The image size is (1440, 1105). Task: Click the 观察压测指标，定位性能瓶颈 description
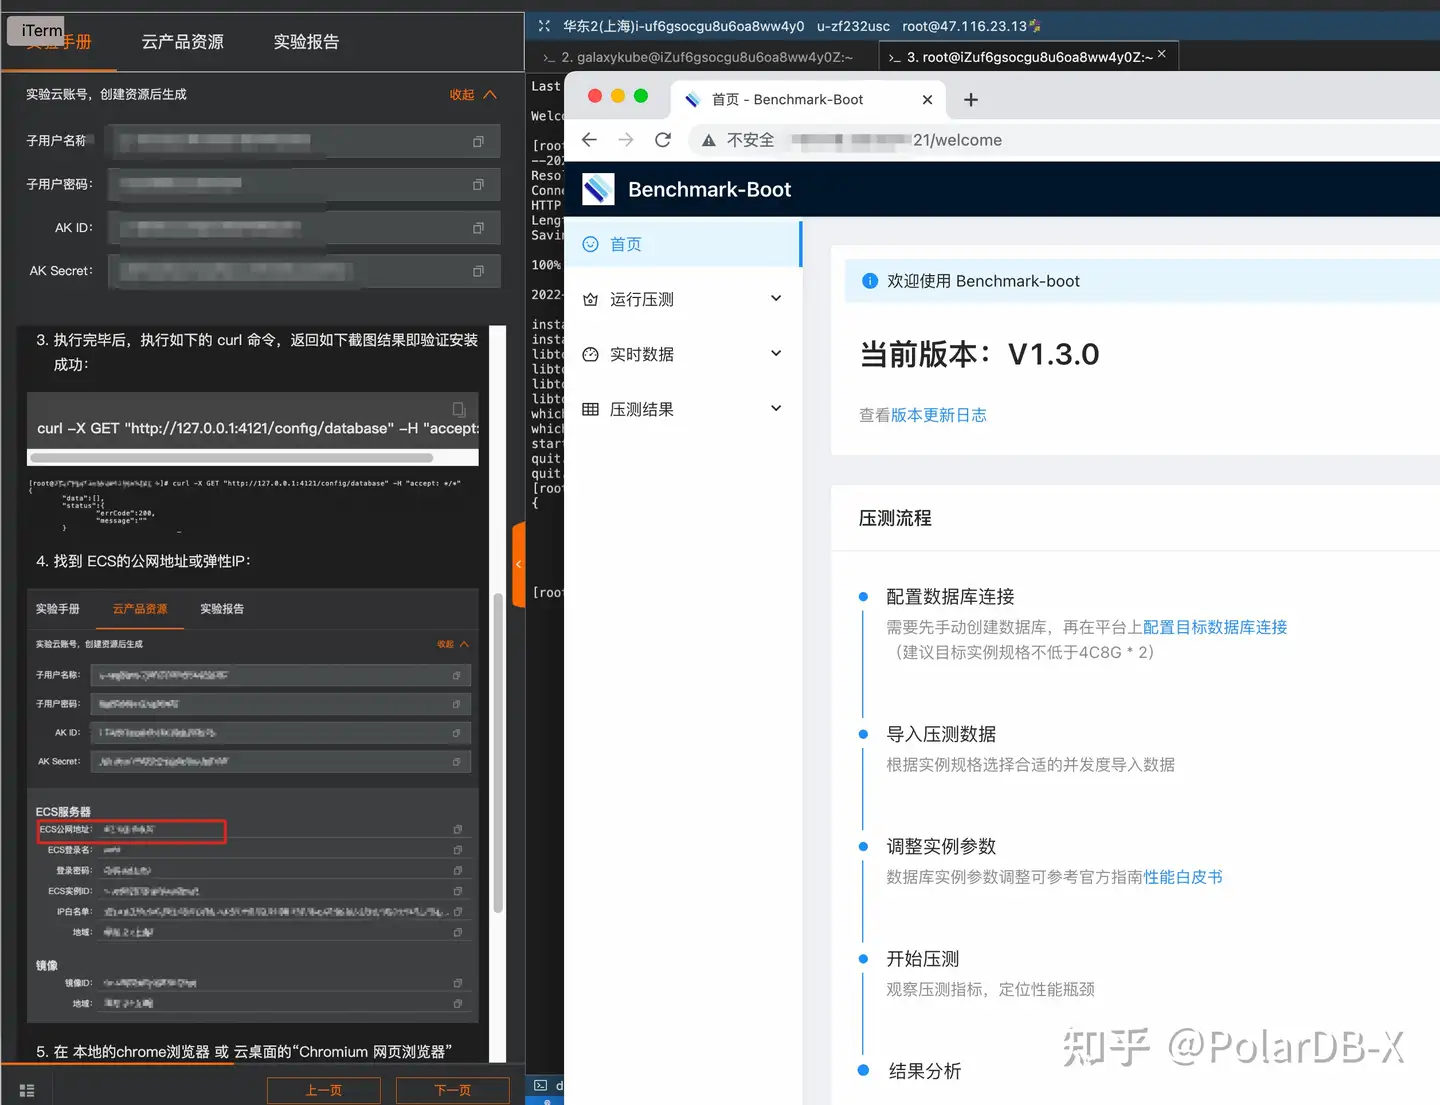(x=990, y=989)
